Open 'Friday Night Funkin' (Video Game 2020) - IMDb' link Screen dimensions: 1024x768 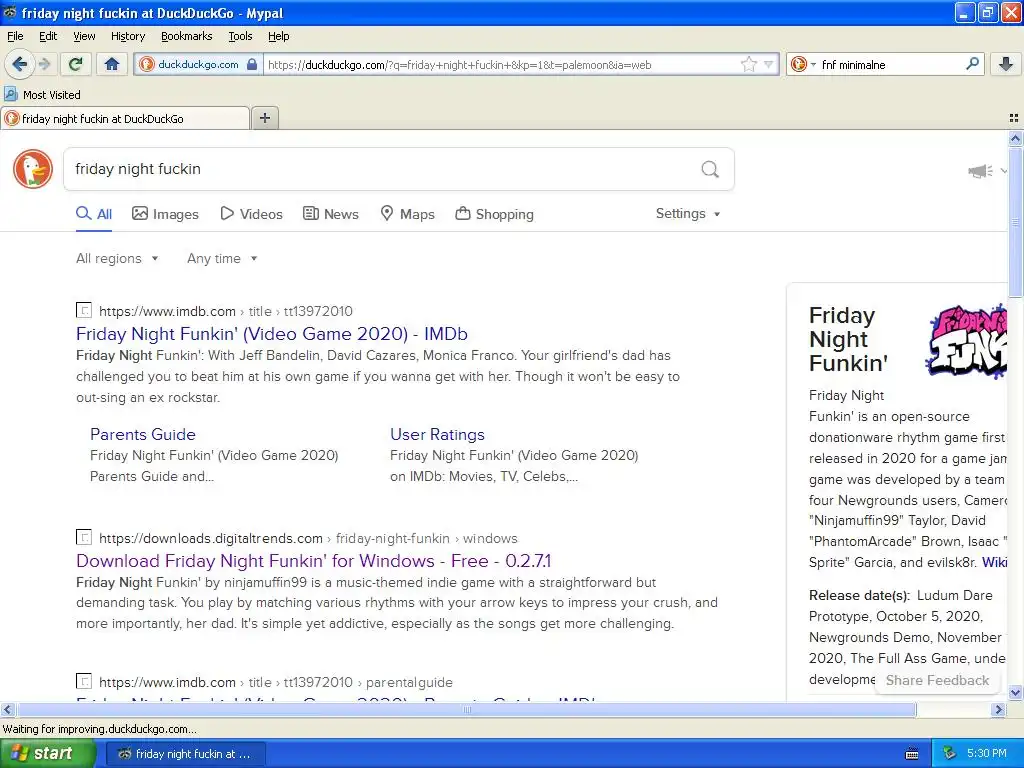[x=272, y=334]
